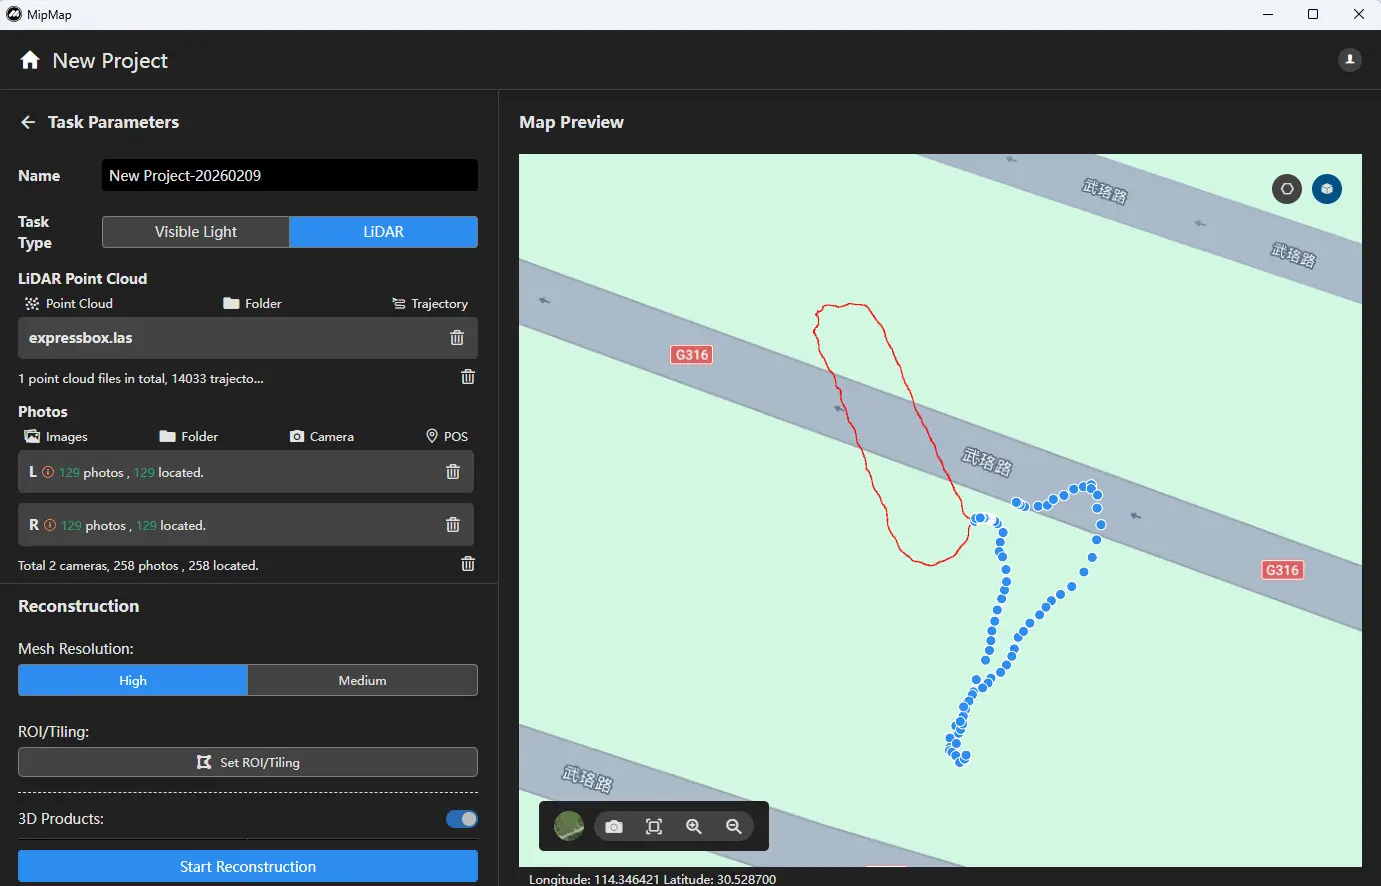
Task: Edit the project Name field
Action: (289, 175)
